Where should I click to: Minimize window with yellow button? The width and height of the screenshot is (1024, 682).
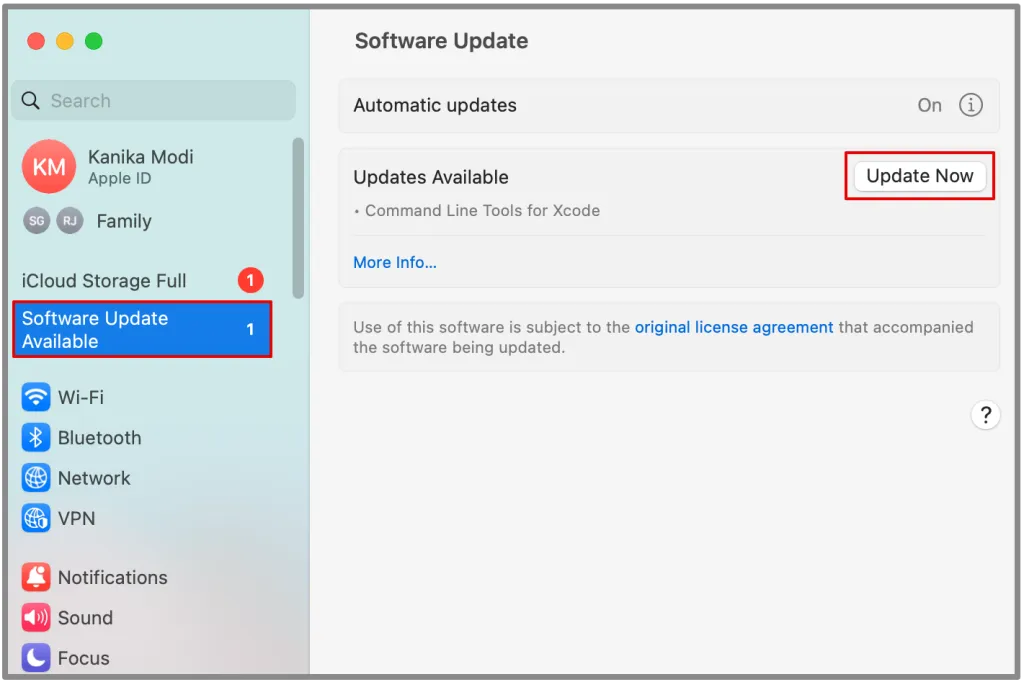click(65, 41)
